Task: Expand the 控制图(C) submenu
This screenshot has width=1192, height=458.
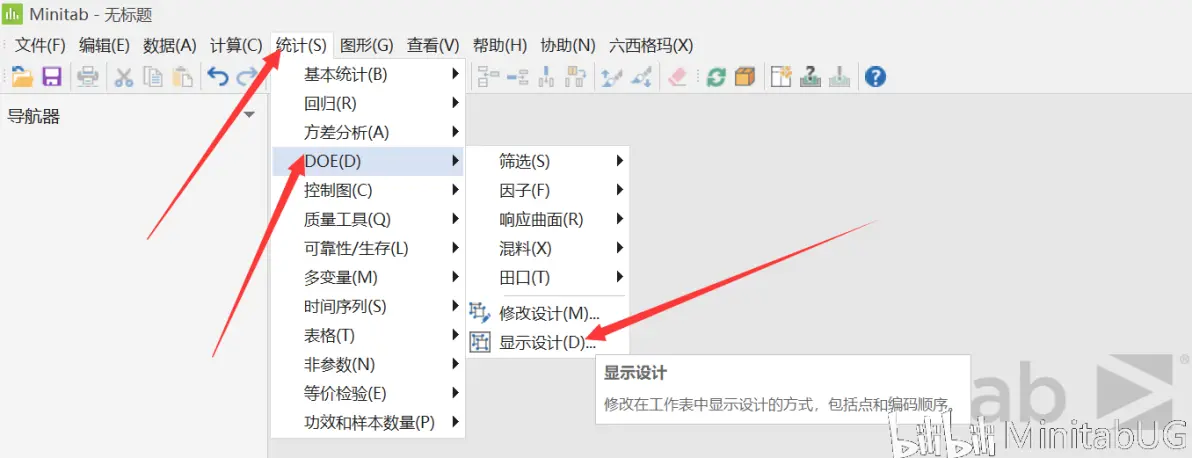Action: [x=367, y=190]
